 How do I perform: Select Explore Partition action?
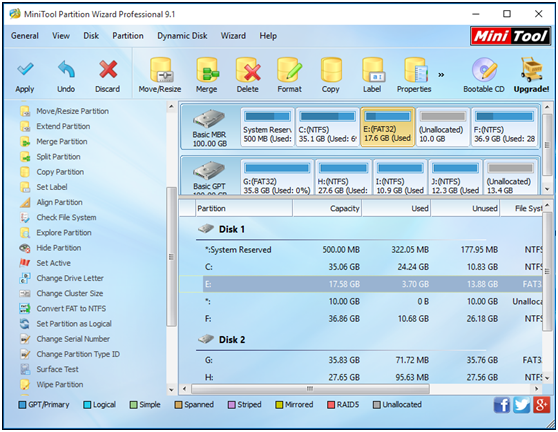click(x=56, y=233)
